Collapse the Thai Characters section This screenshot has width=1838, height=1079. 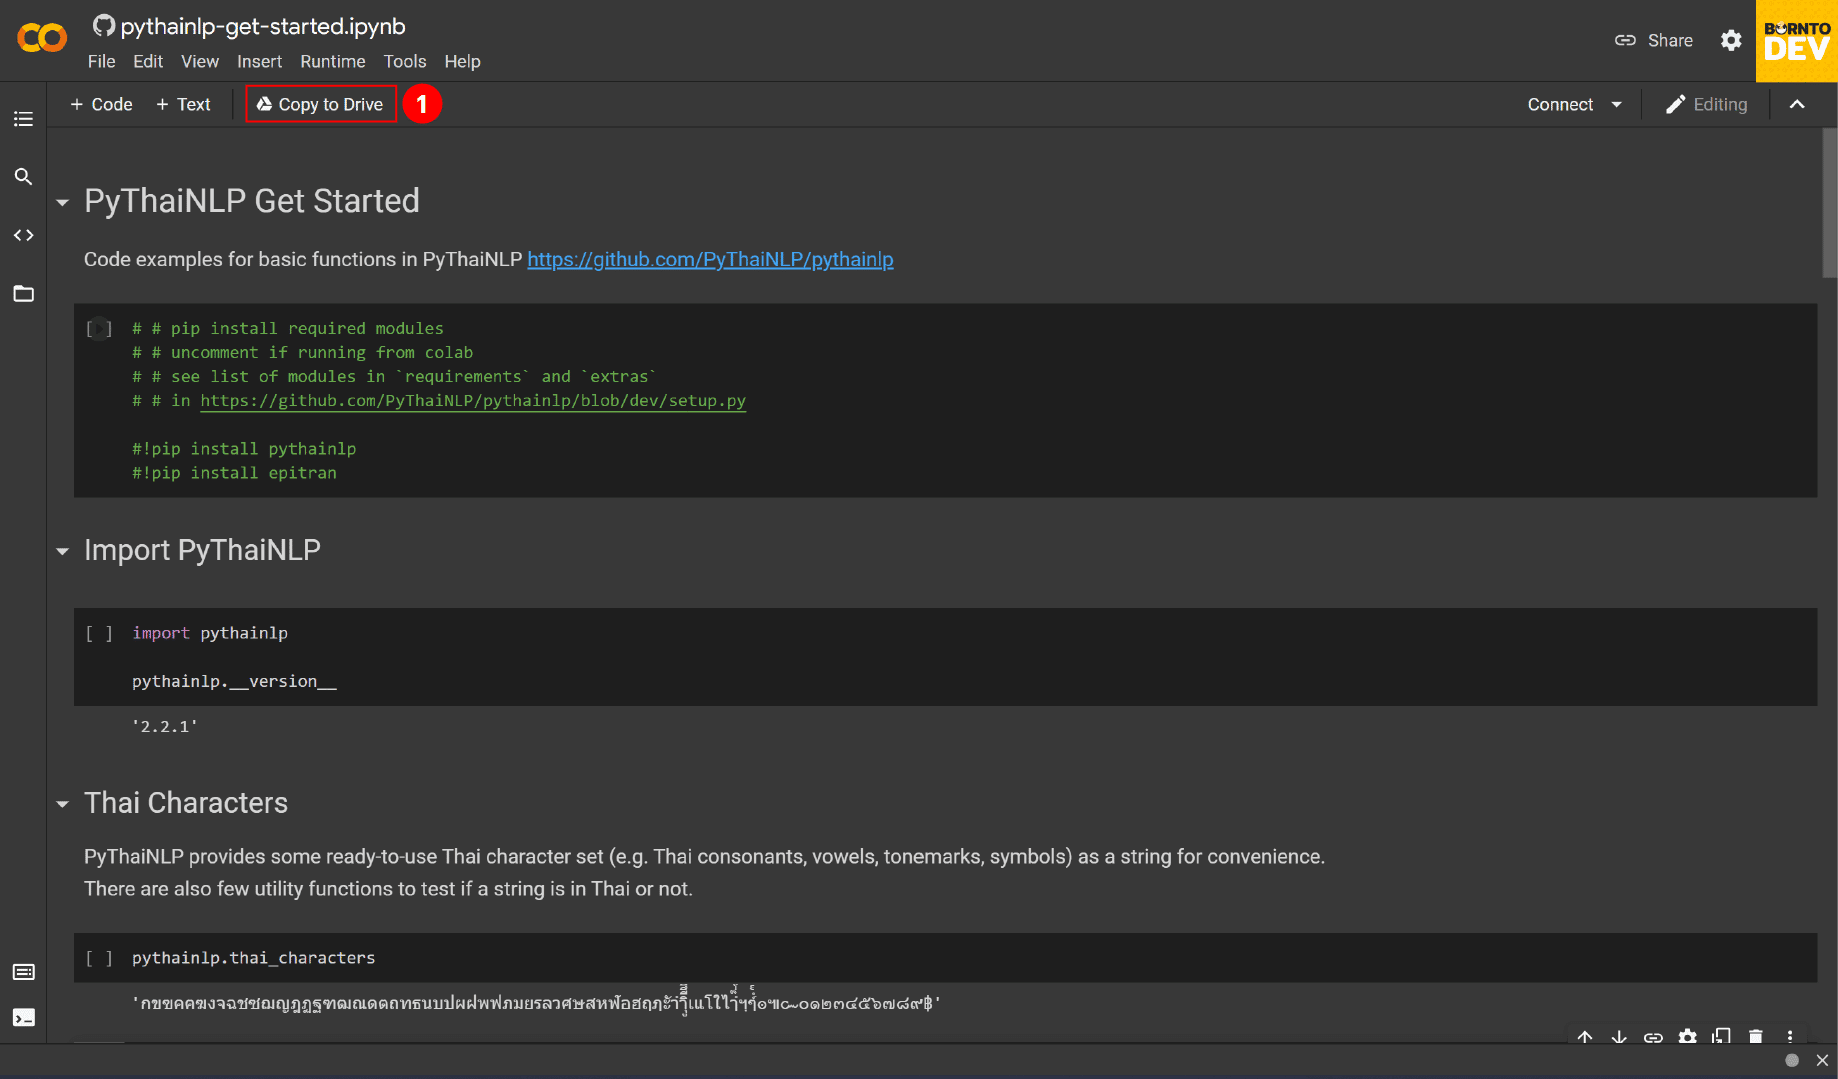point(63,804)
